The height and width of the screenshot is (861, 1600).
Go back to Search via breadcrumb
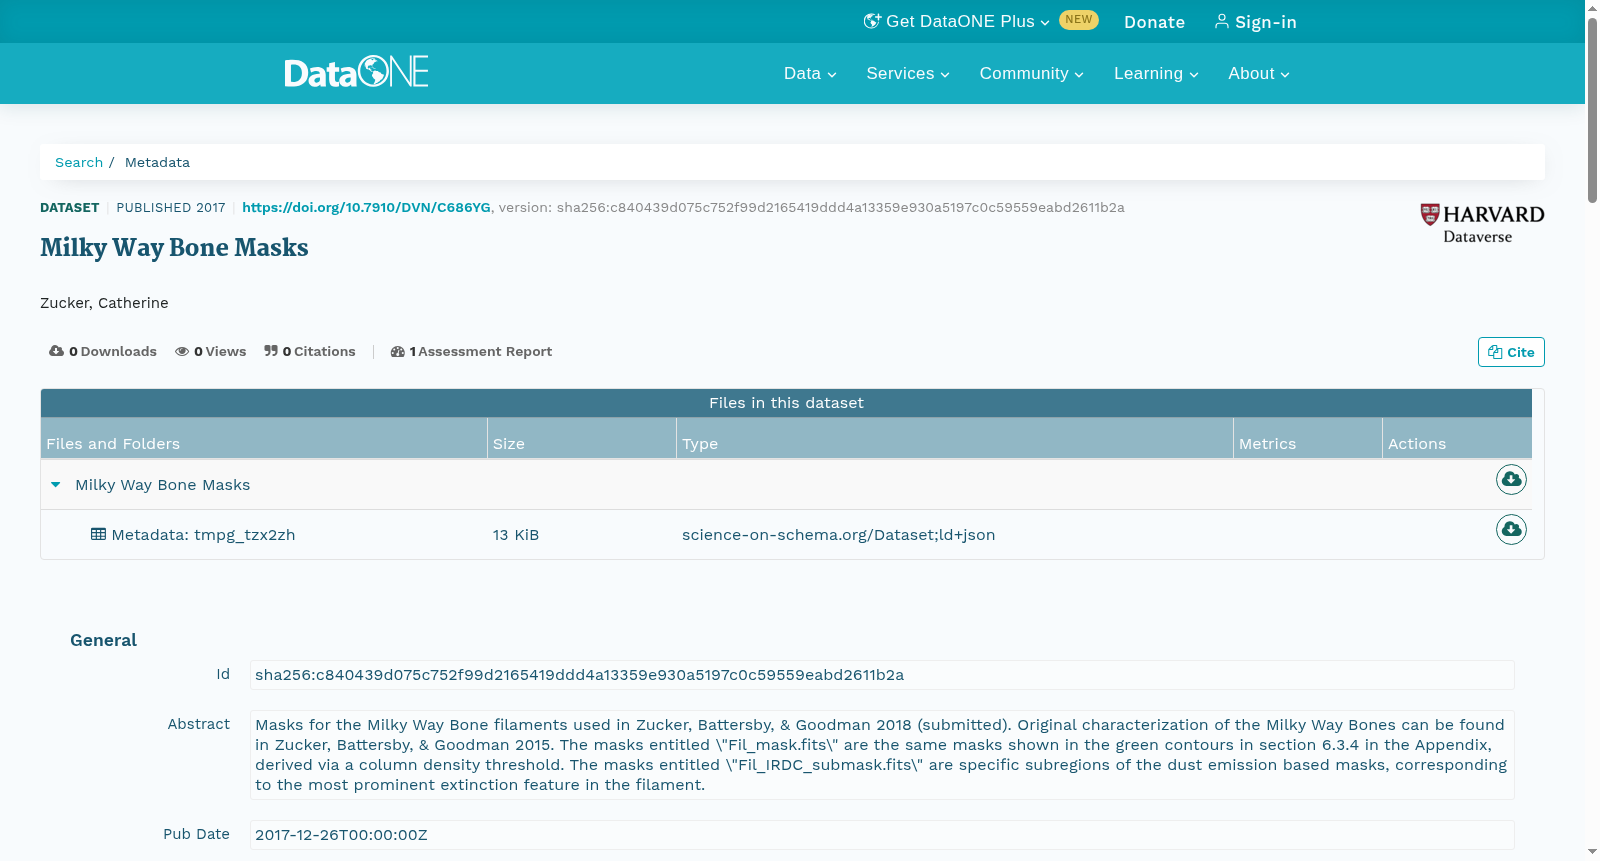click(x=79, y=162)
